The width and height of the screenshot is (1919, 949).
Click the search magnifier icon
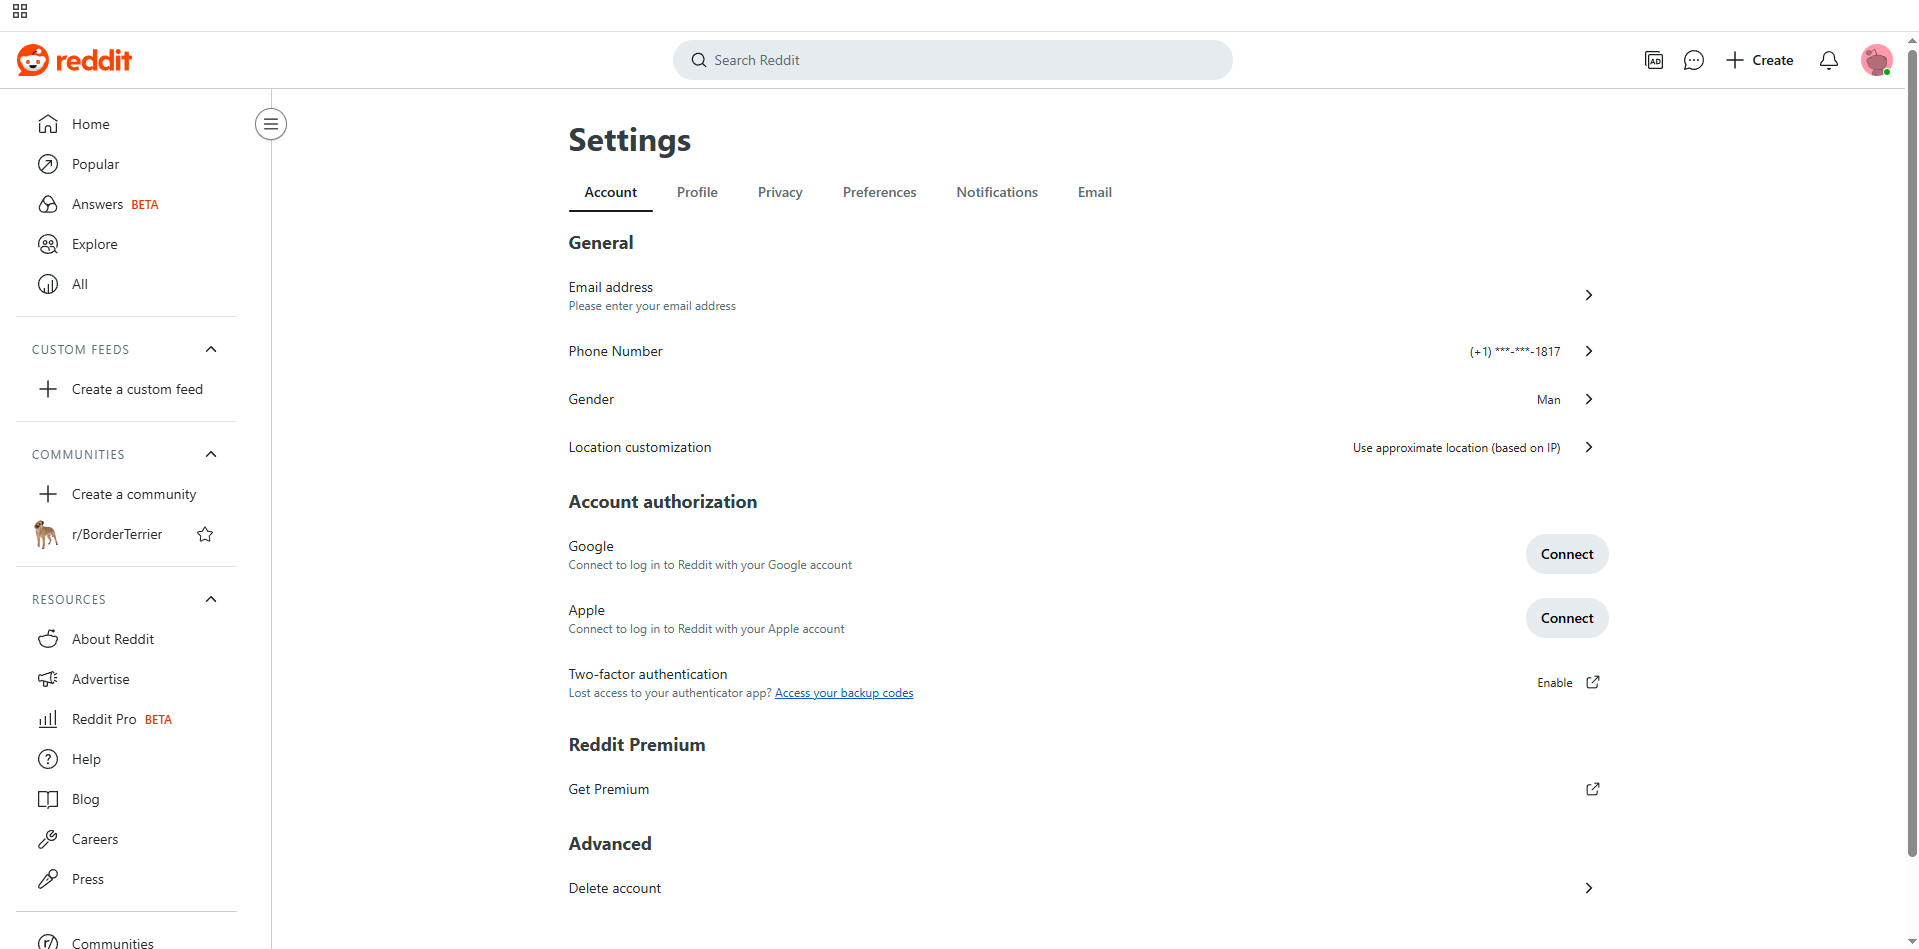[699, 60]
